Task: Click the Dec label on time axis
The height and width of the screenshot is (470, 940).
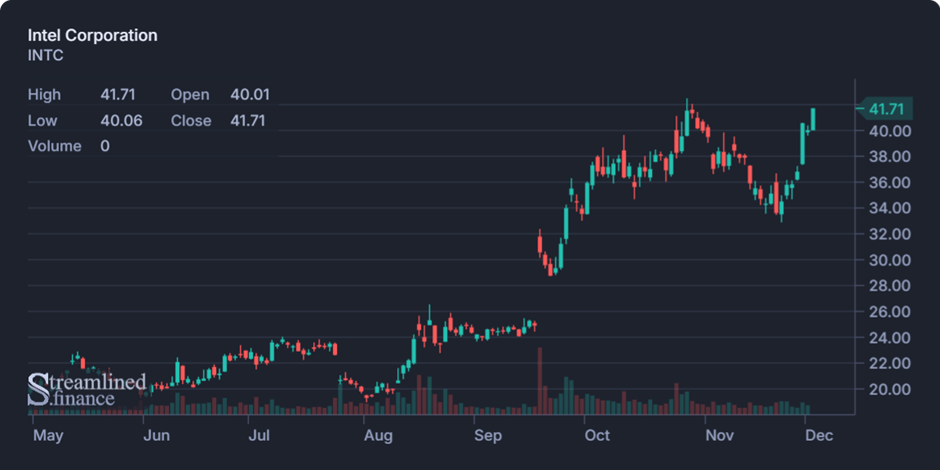Action: tap(820, 436)
